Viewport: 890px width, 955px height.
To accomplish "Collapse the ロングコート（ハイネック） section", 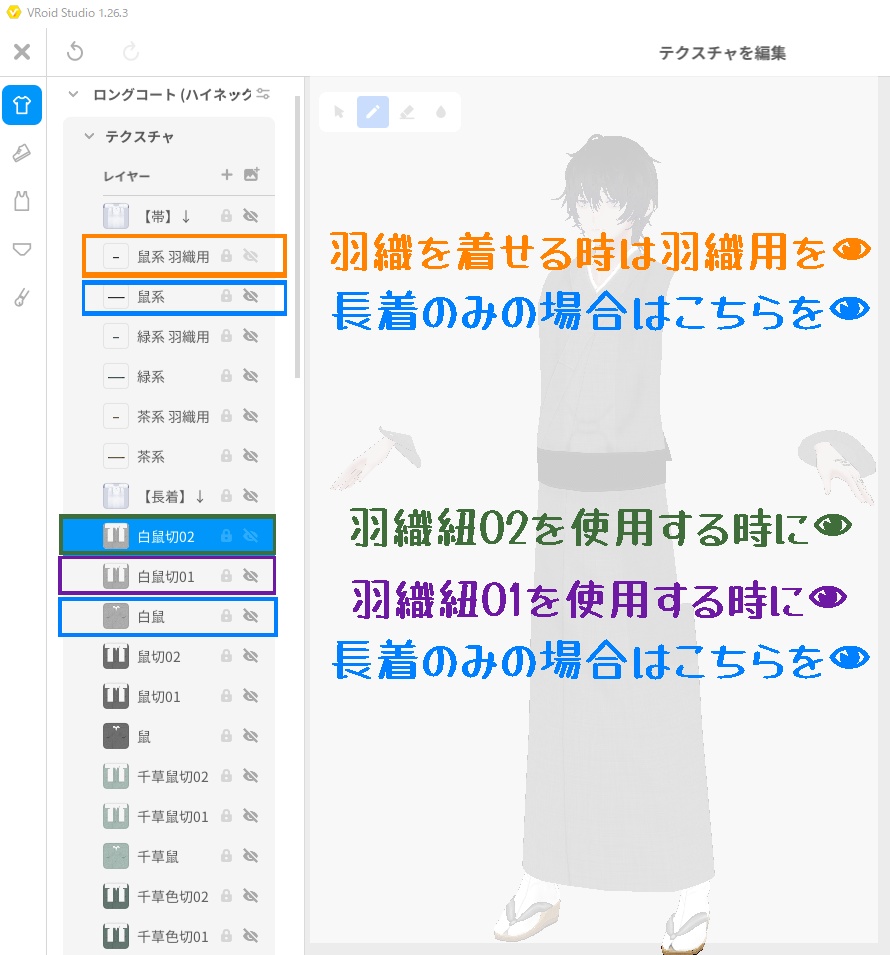I will tap(72, 93).
